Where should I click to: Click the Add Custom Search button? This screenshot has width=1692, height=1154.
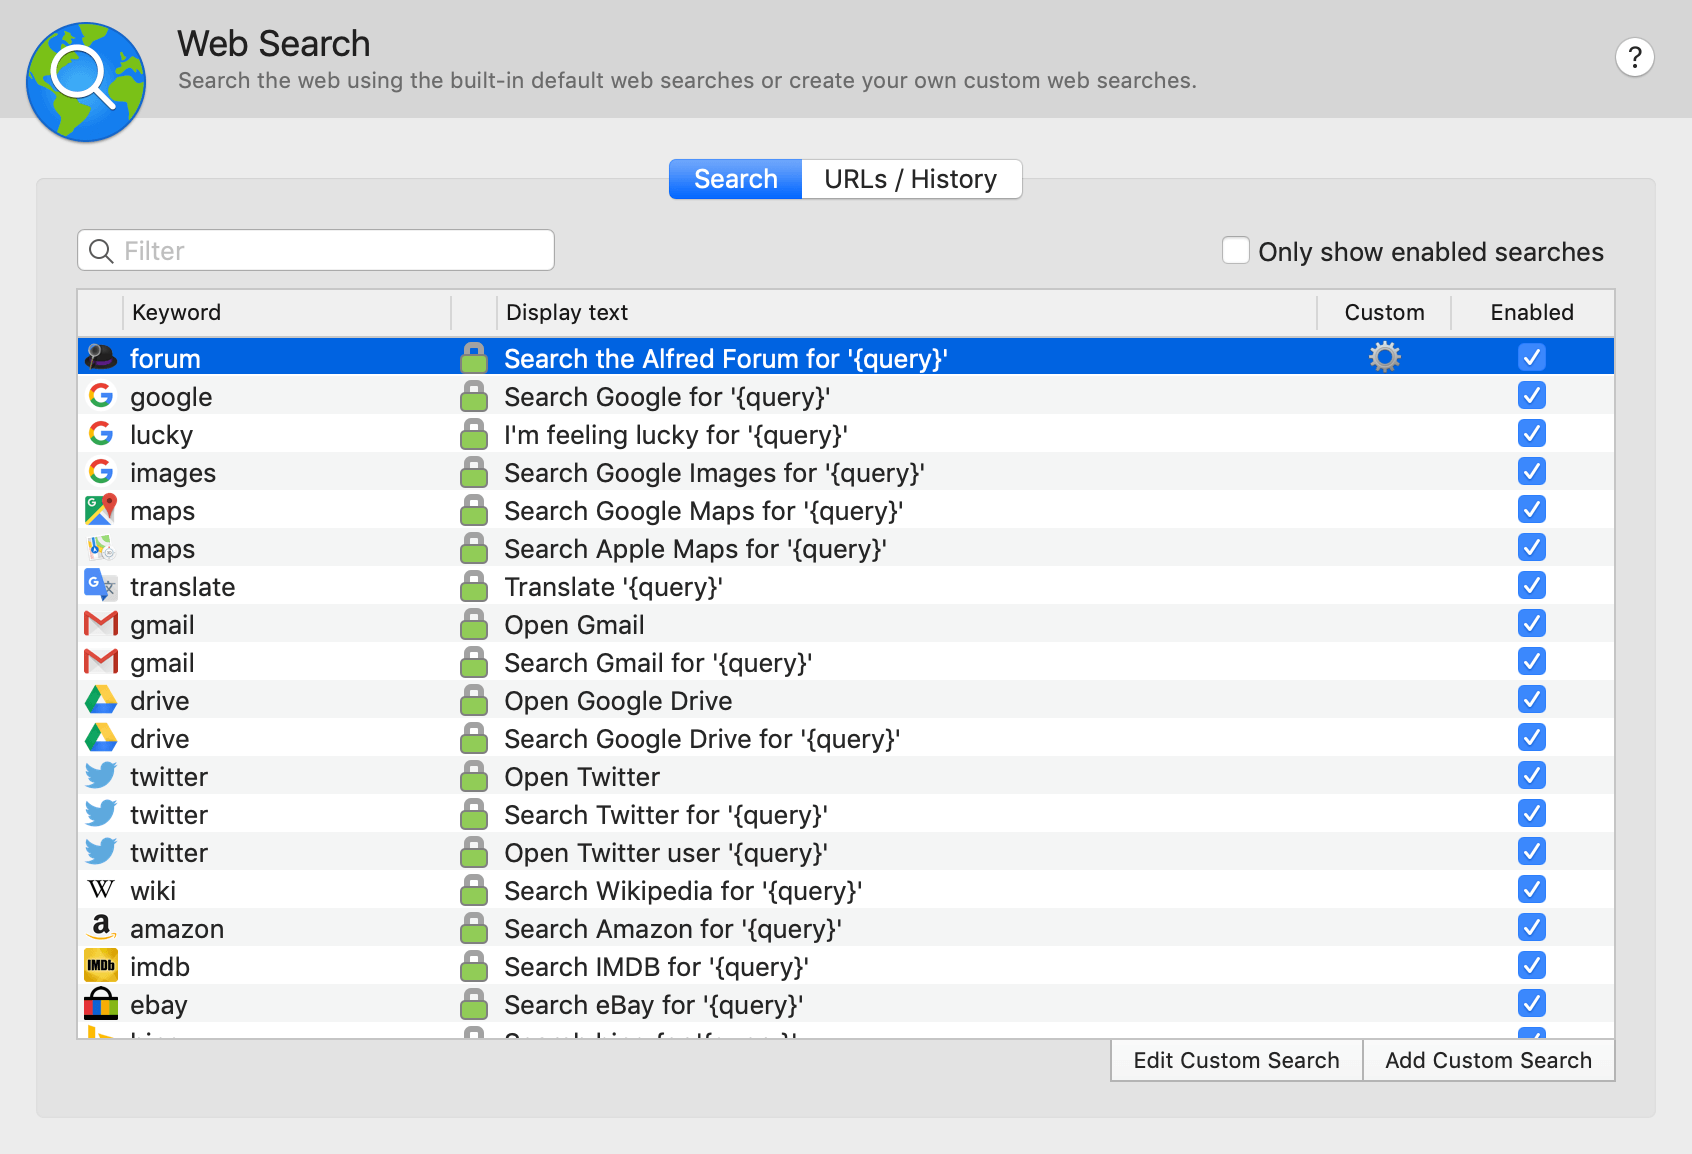pos(1488,1060)
